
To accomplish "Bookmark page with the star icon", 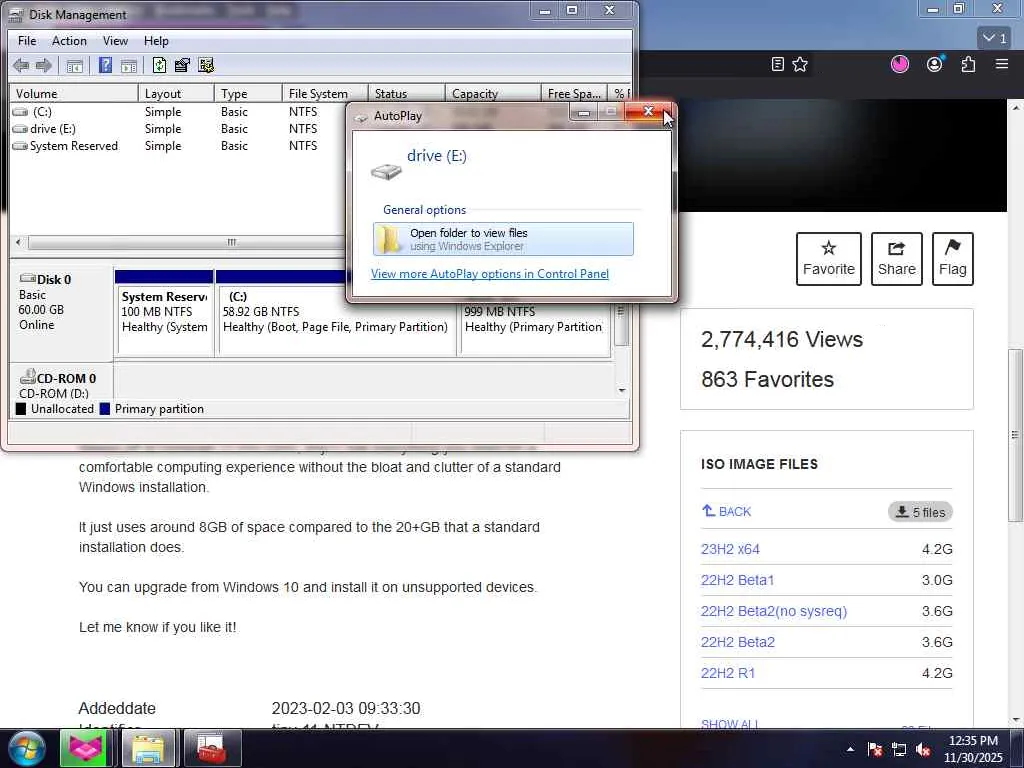I will tap(800, 64).
